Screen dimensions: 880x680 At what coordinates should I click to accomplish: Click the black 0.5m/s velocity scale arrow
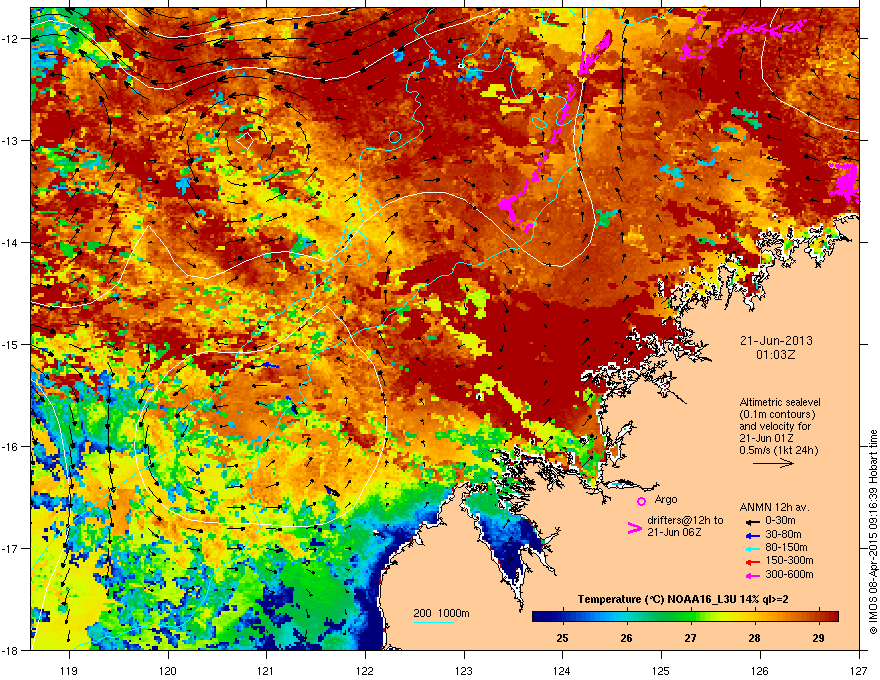pos(773,463)
